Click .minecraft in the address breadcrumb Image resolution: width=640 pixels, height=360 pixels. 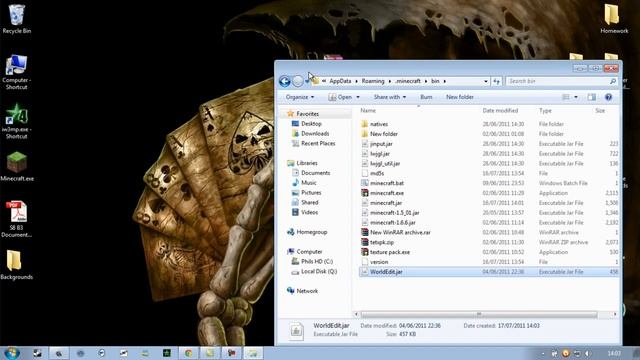pos(407,81)
